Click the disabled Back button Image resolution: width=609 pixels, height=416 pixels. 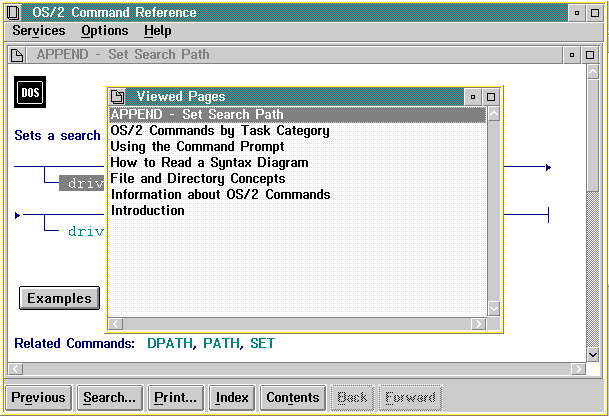(352, 397)
